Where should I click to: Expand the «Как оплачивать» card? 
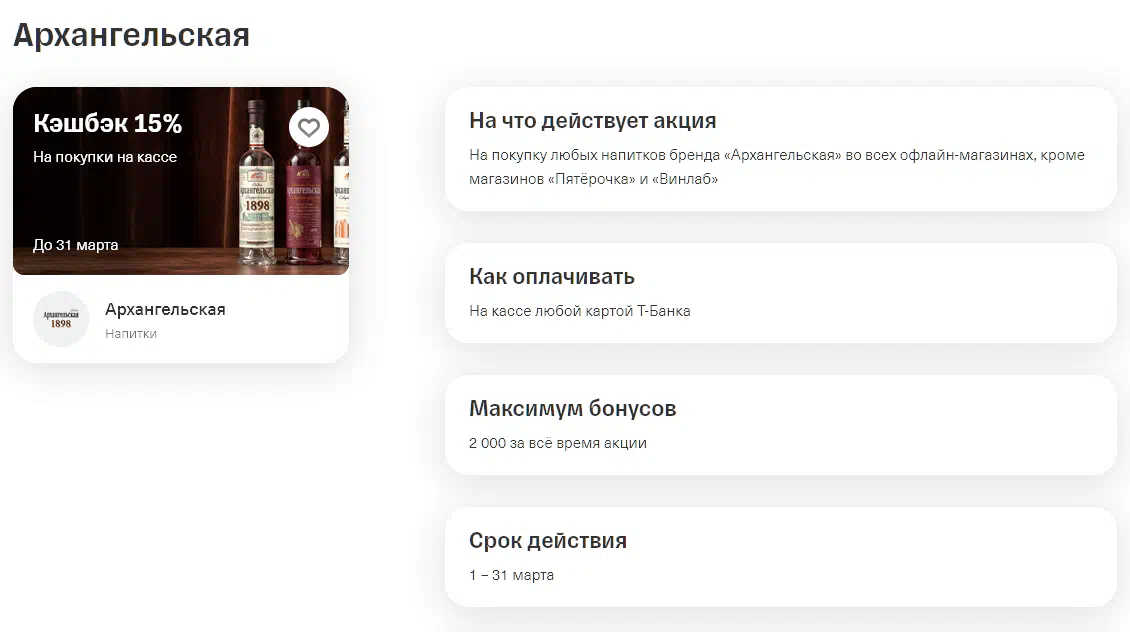tap(552, 277)
